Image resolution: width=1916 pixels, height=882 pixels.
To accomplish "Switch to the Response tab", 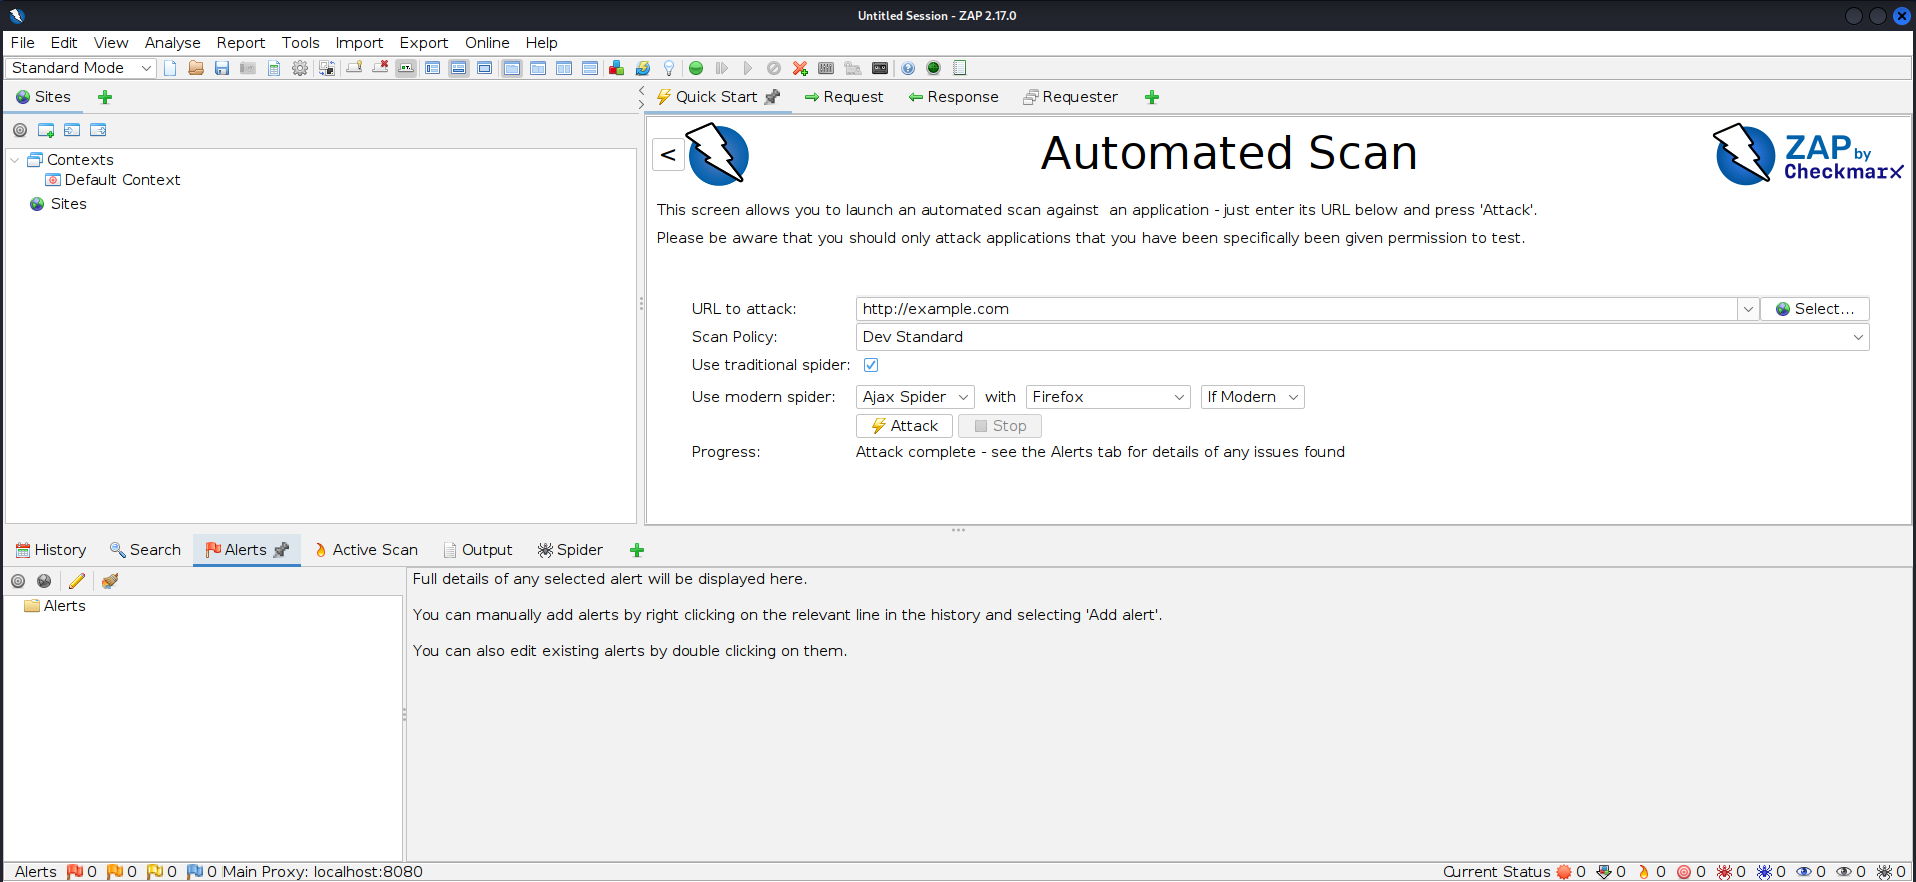I will point(953,97).
